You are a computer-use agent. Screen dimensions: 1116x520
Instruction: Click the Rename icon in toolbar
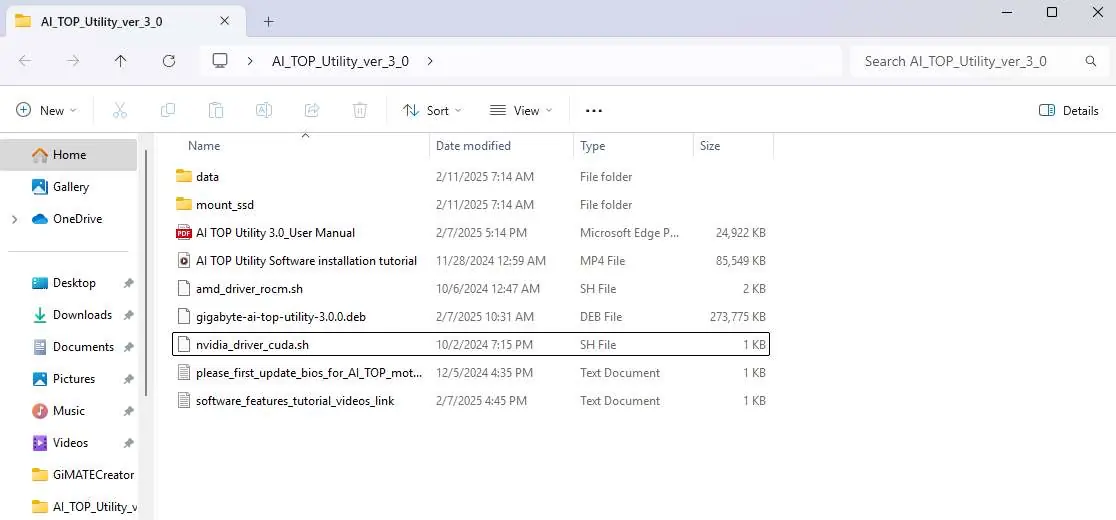(264, 110)
